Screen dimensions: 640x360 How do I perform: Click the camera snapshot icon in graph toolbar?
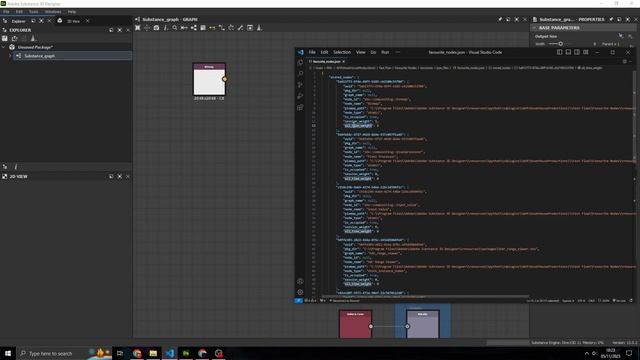(156, 28)
